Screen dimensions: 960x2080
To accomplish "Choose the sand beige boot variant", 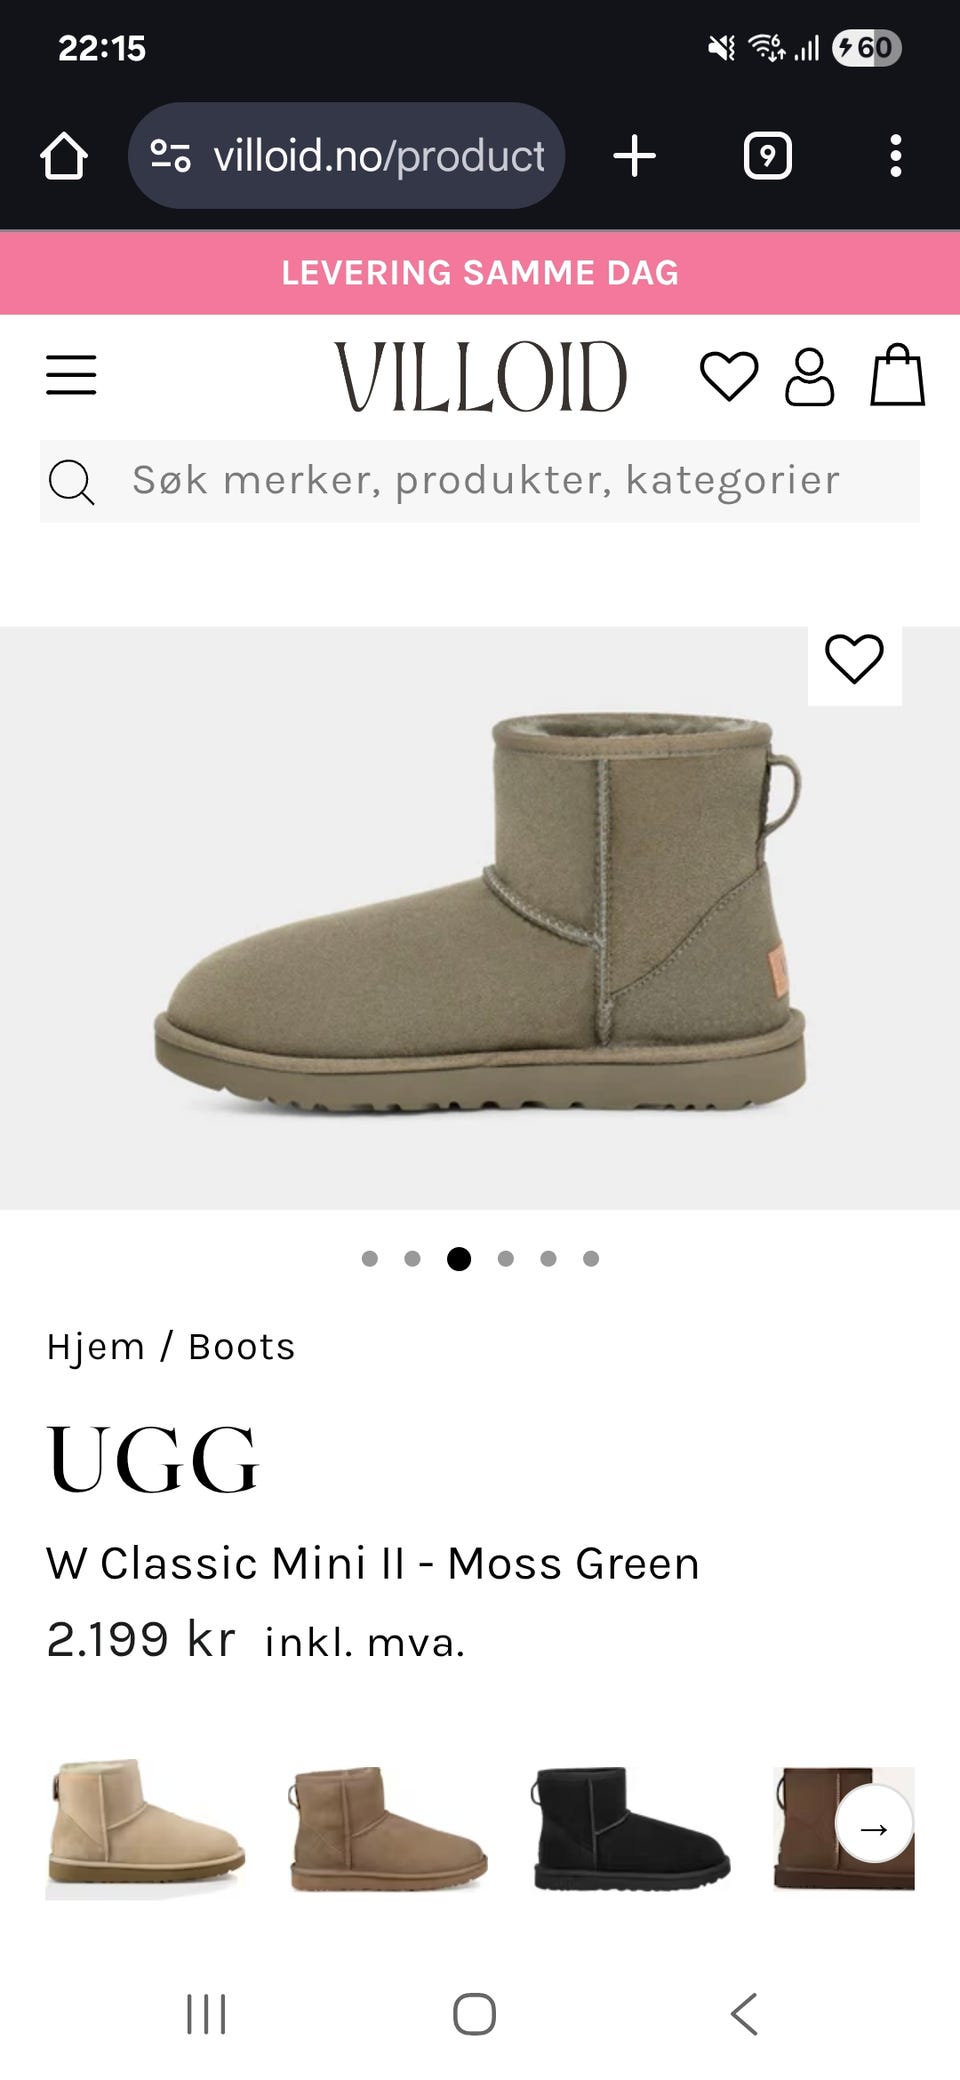I will (x=146, y=1827).
